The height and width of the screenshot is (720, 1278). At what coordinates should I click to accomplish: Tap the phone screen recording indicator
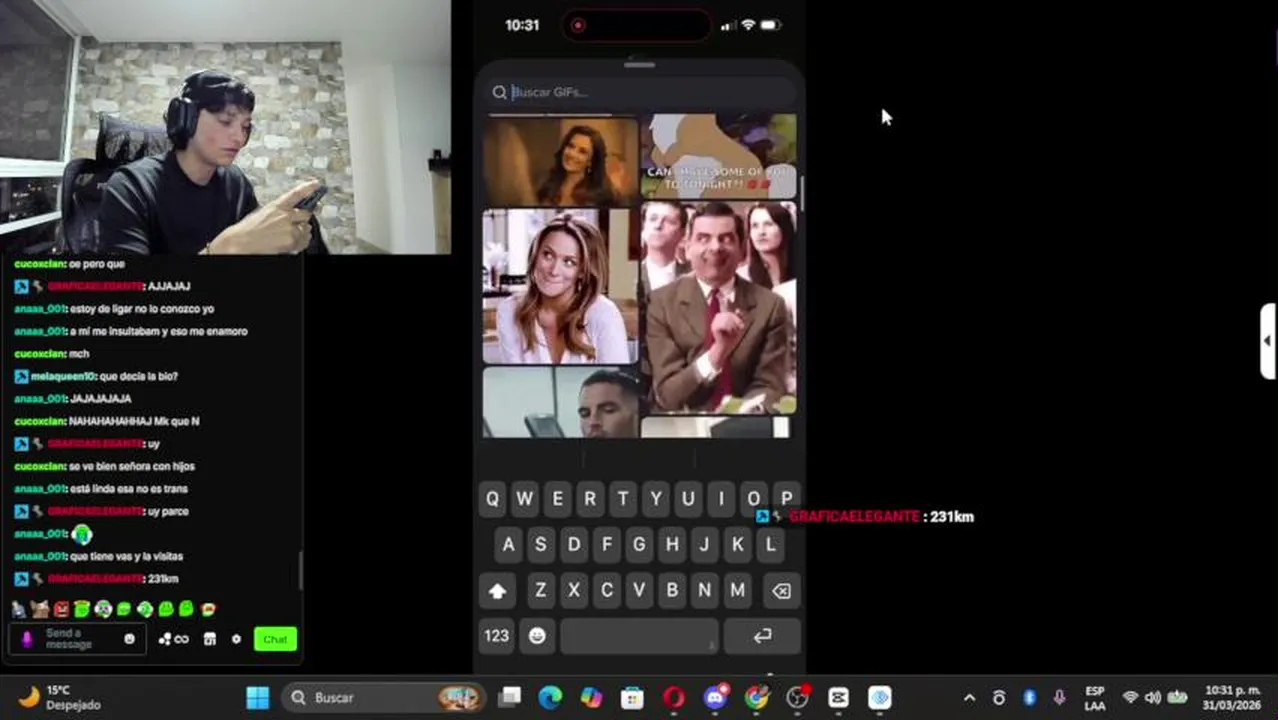[578, 25]
